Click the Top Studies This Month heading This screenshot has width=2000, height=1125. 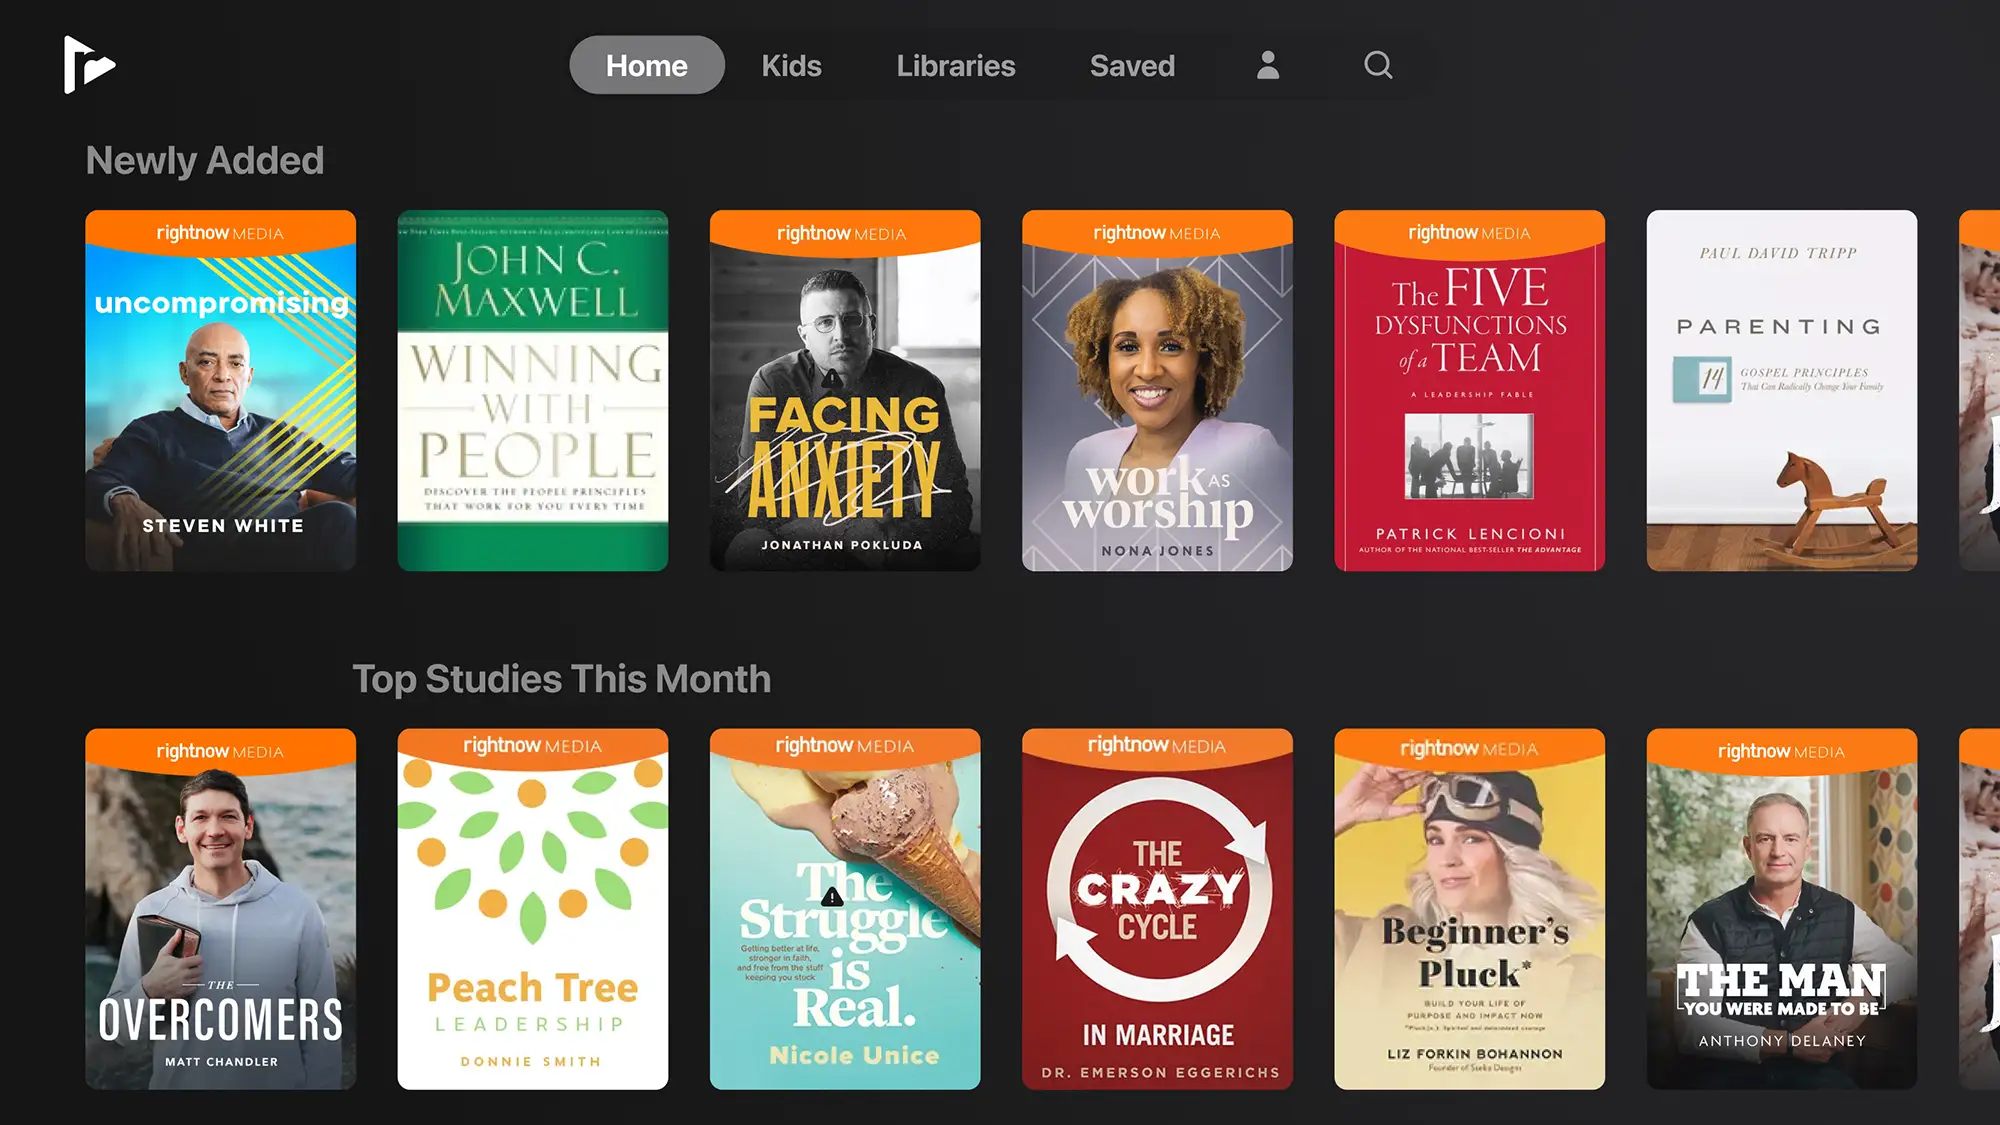tap(562, 679)
